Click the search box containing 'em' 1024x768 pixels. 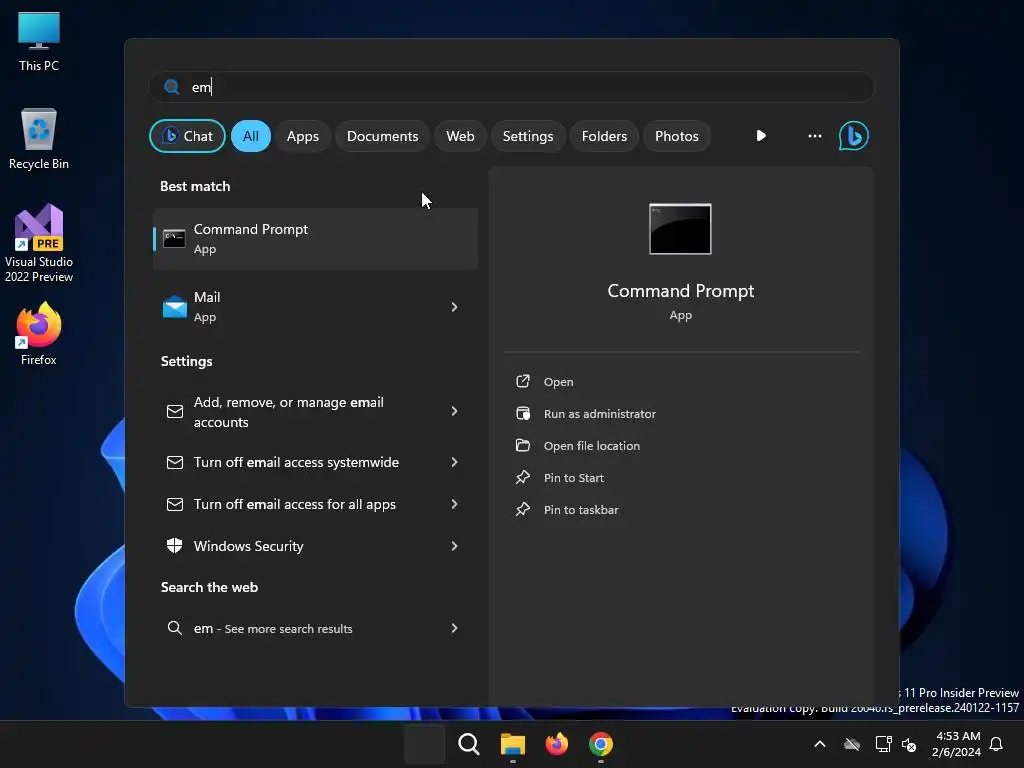[x=512, y=87]
